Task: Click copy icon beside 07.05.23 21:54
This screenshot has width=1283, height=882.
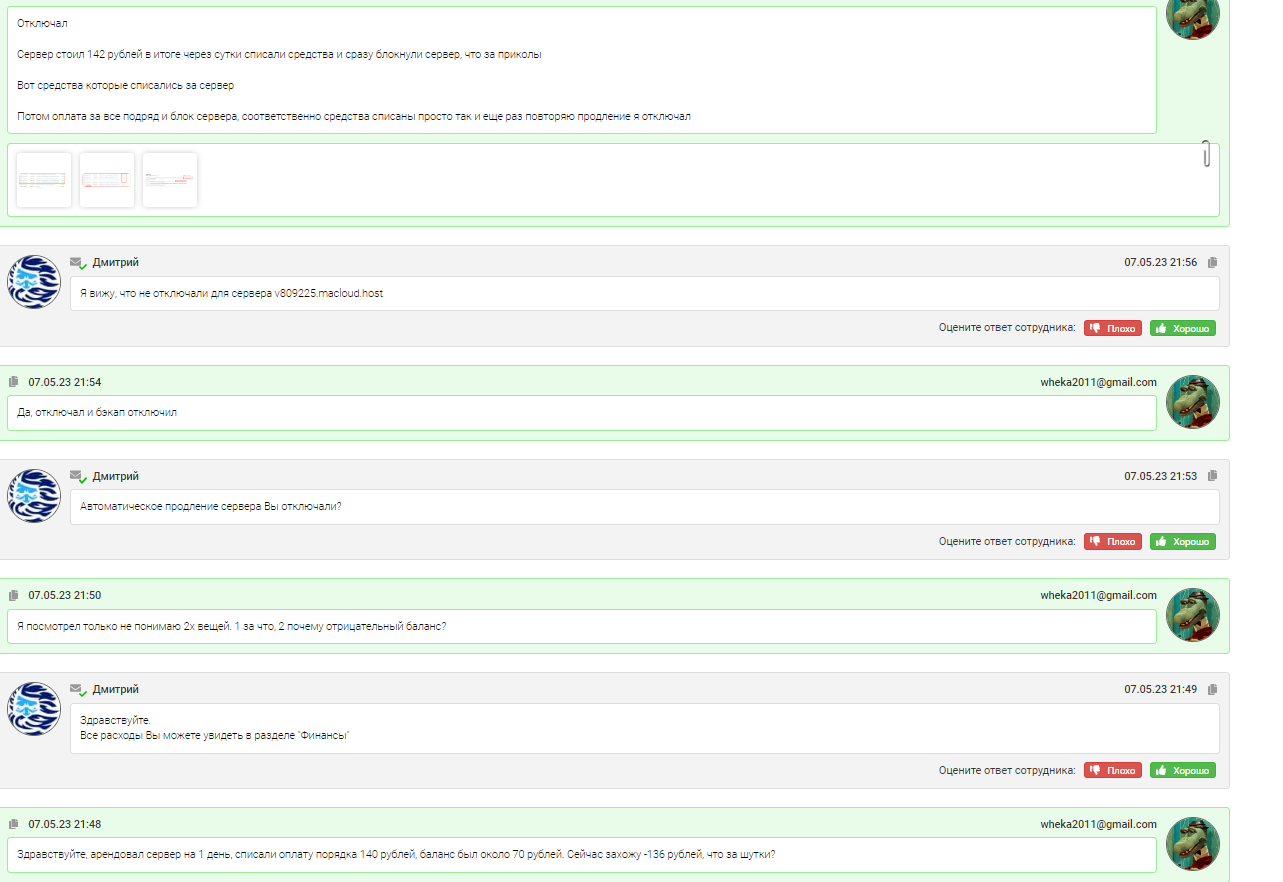Action: tap(14, 382)
